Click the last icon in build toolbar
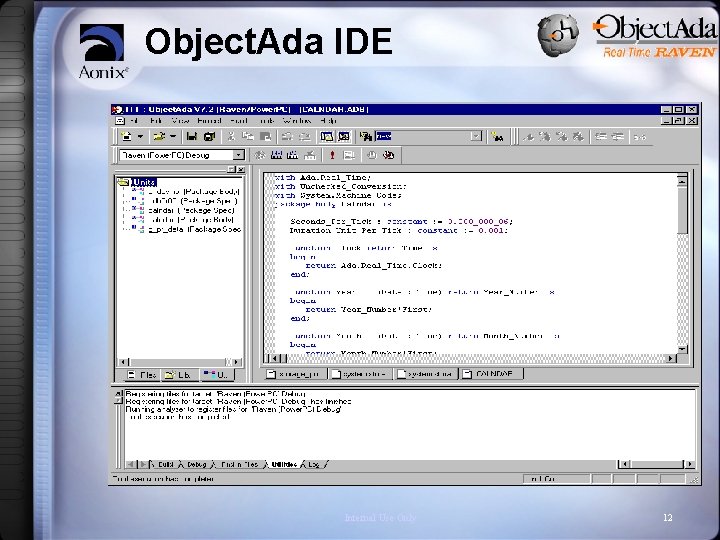The height and width of the screenshot is (540, 720). [388, 155]
